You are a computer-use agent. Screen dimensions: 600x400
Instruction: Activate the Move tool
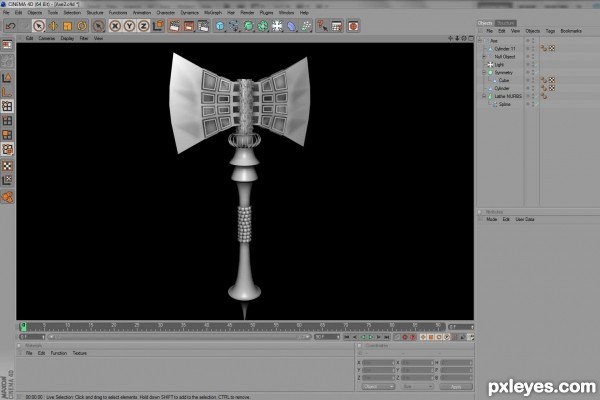click(x=53, y=26)
